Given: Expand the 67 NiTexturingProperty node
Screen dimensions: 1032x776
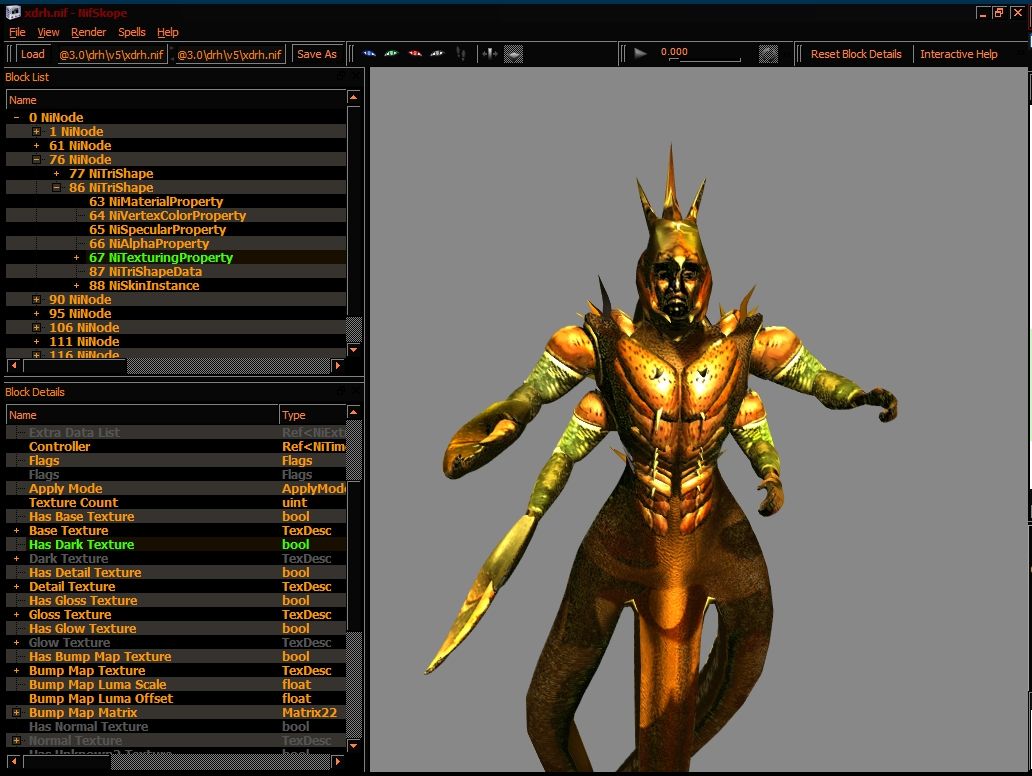Looking at the screenshot, I should [76, 257].
